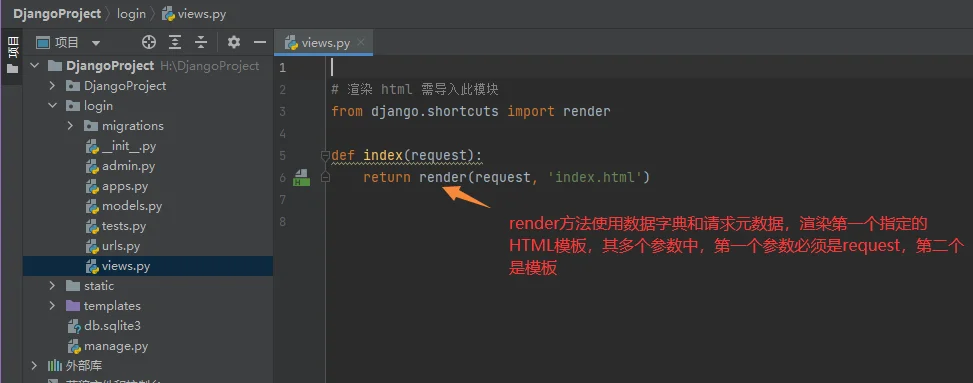Click the Expand All icon in project toolbar
This screenshot has height=383, width=973.
(176, 42)
